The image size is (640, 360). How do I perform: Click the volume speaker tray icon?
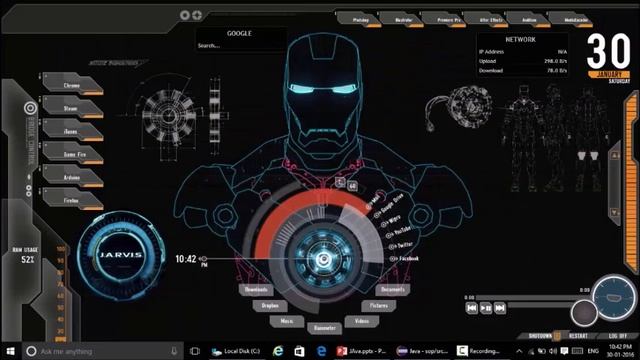553,351
